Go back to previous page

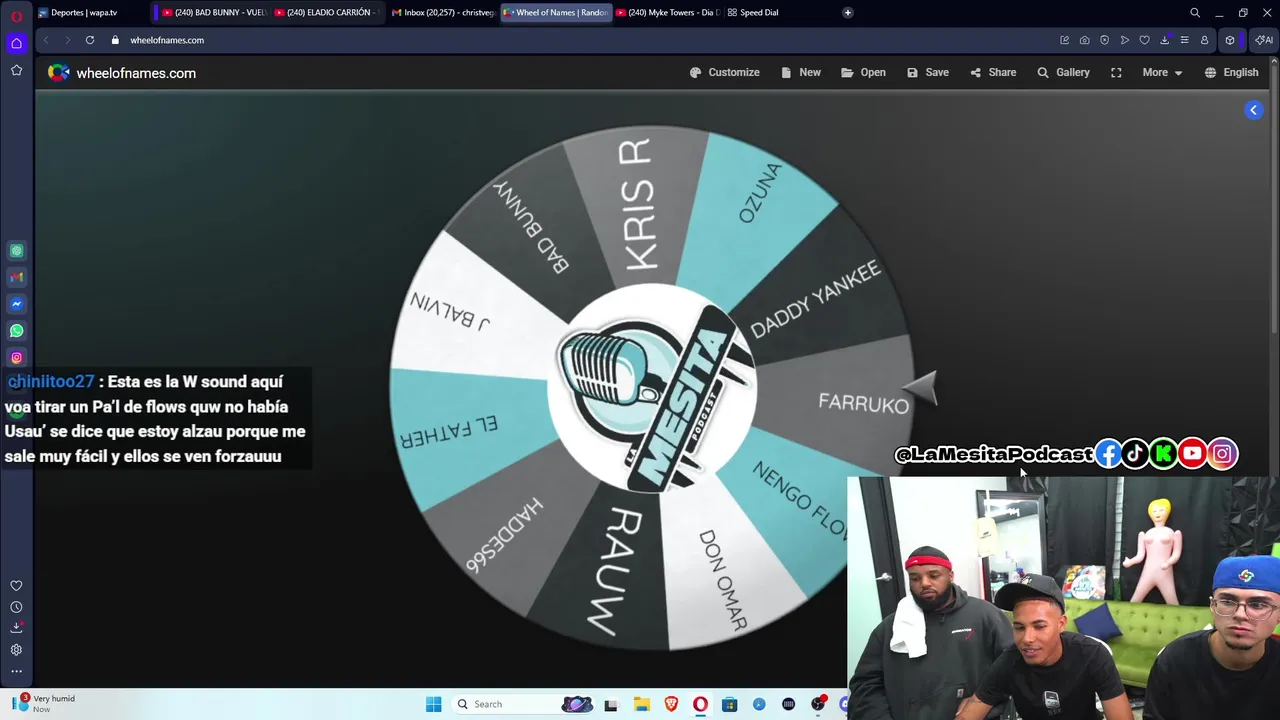click(x=46, y=40)
